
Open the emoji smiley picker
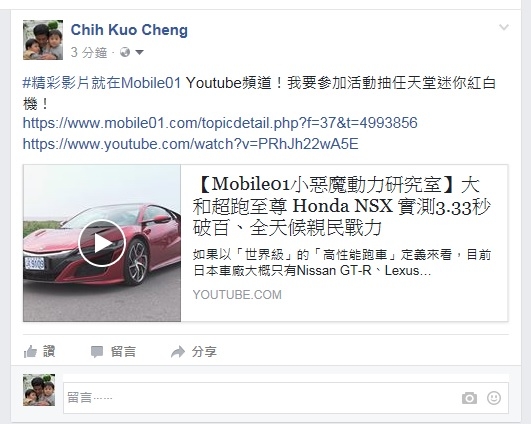coord(494,398)
